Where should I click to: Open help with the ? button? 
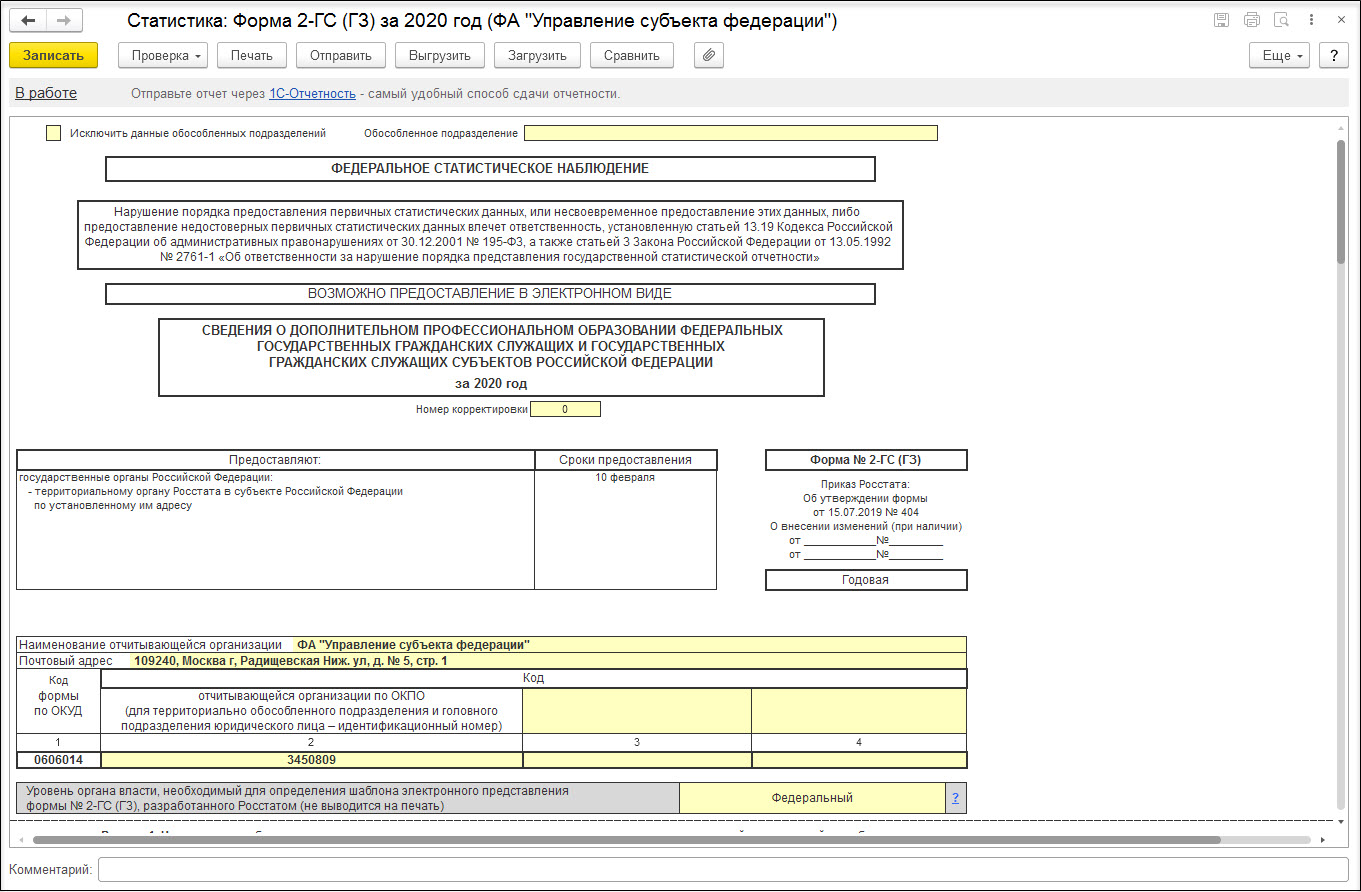tap(1333, 56)
